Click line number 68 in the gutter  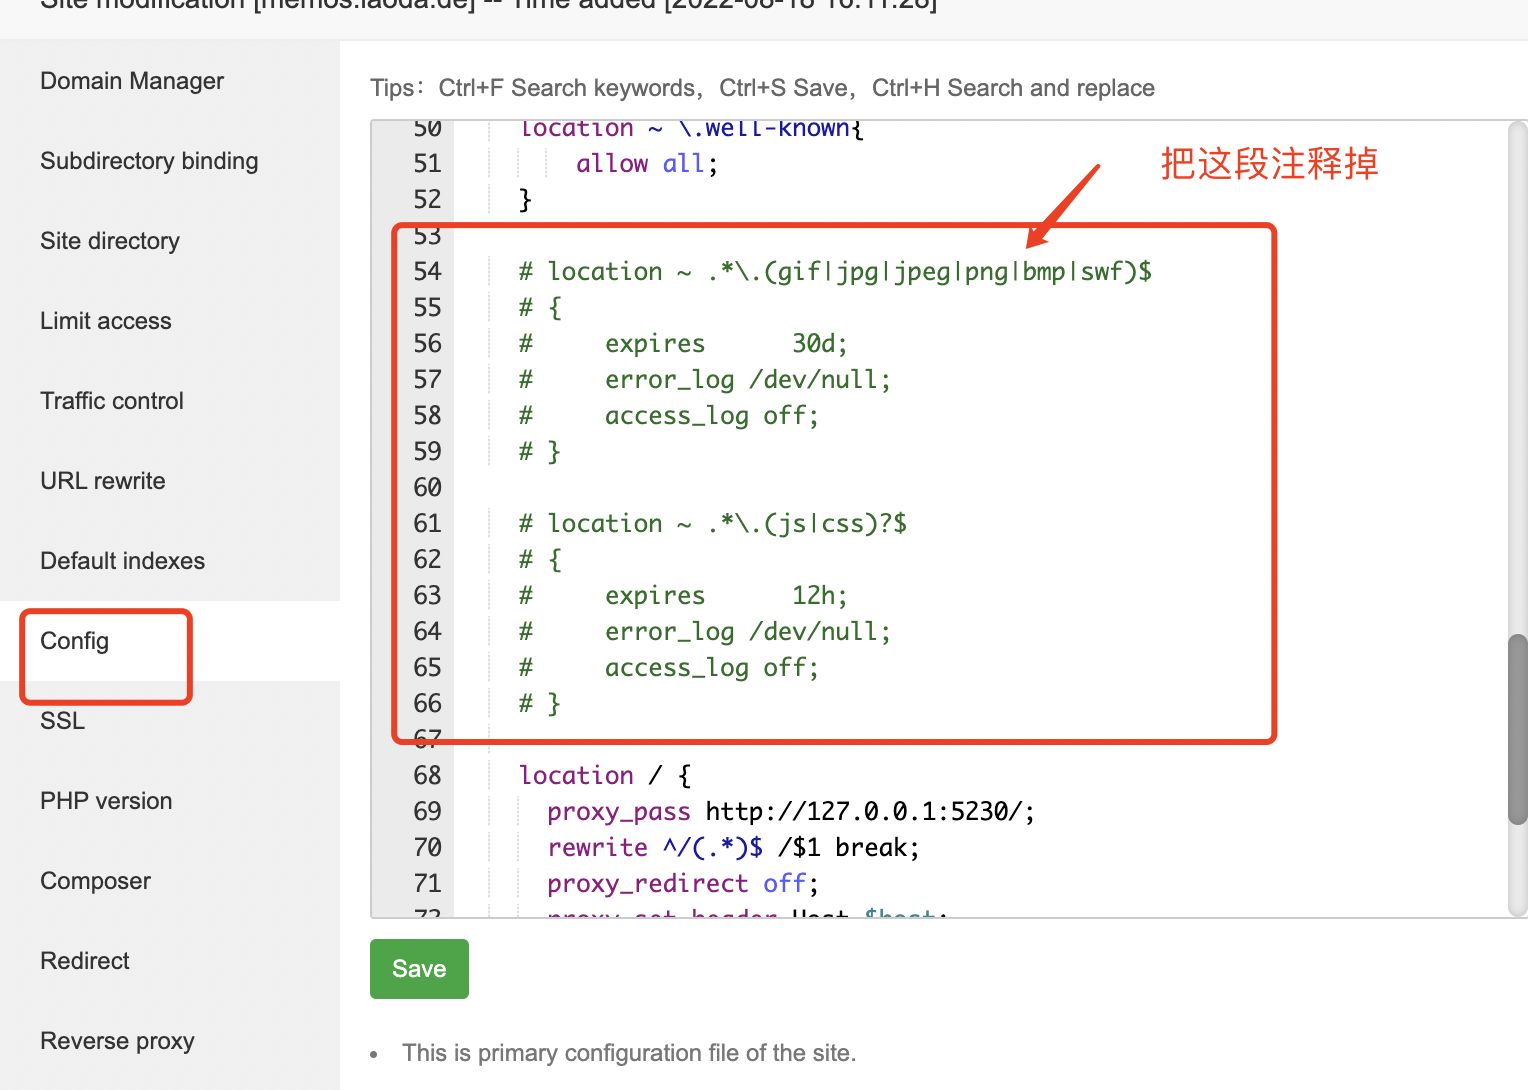427,775
